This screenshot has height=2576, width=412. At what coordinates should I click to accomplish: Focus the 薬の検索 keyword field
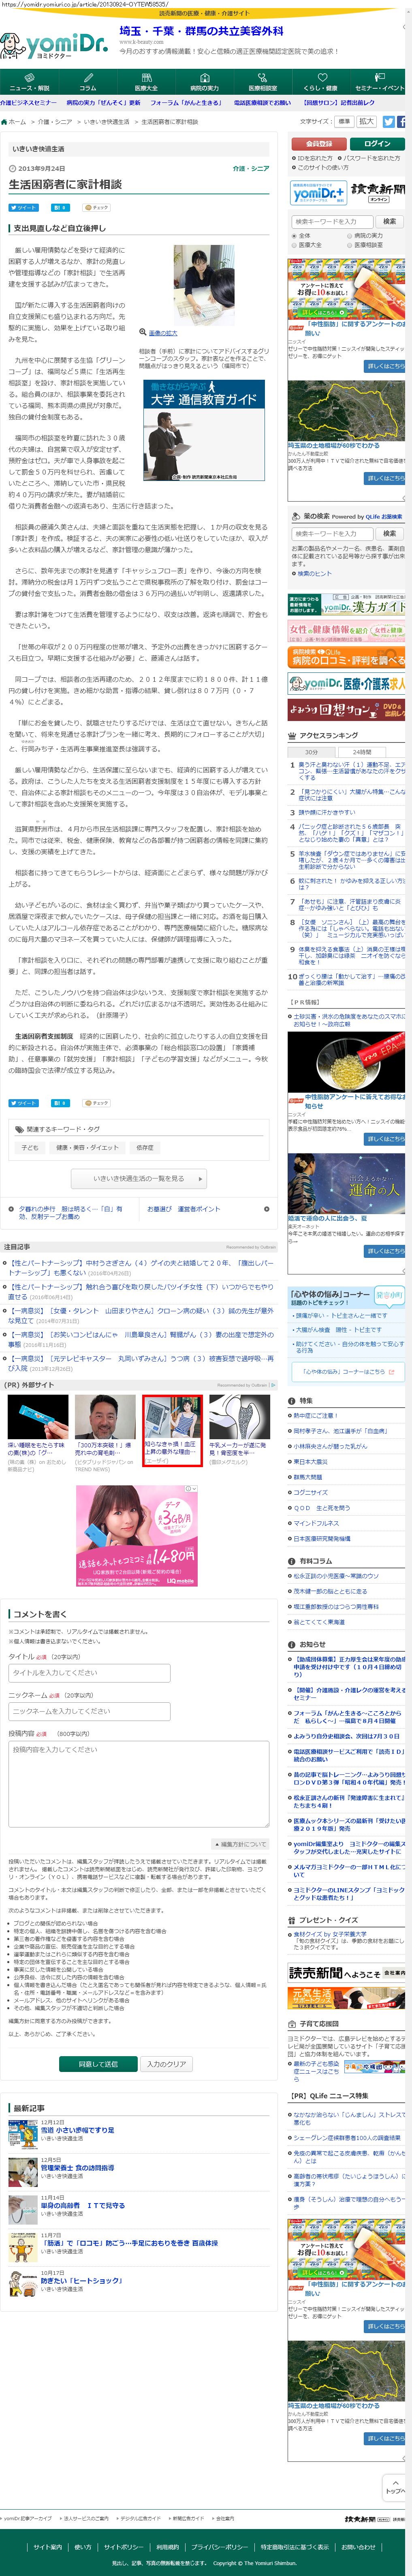tap(332, 534)
